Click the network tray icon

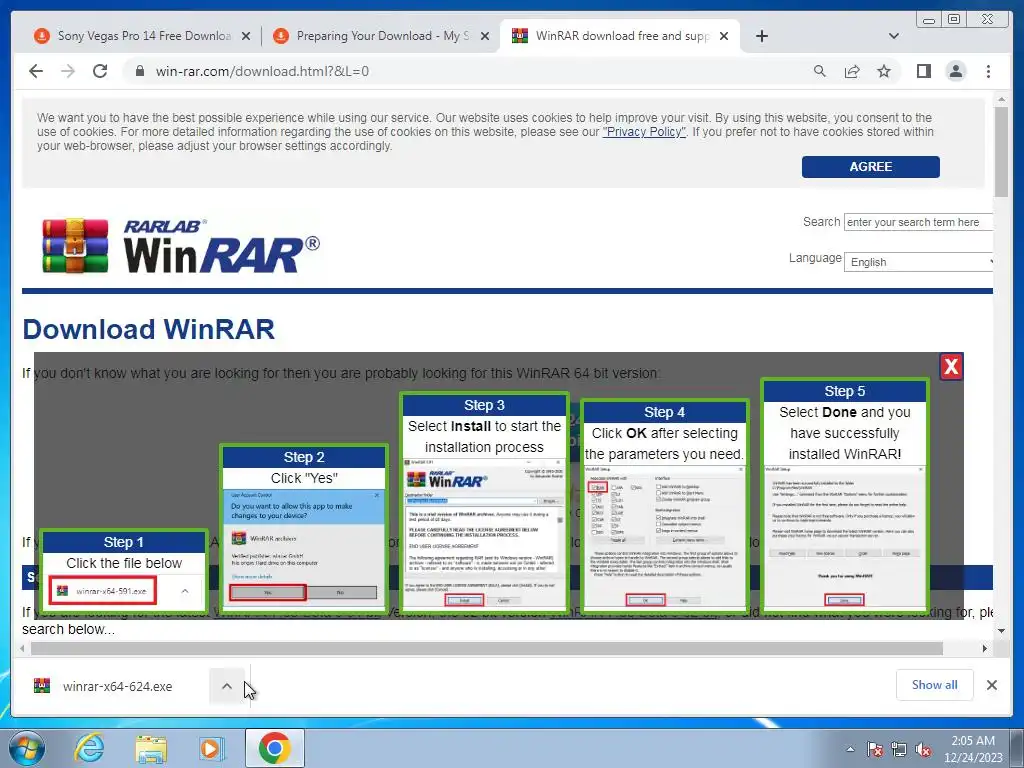pos(899,749)
